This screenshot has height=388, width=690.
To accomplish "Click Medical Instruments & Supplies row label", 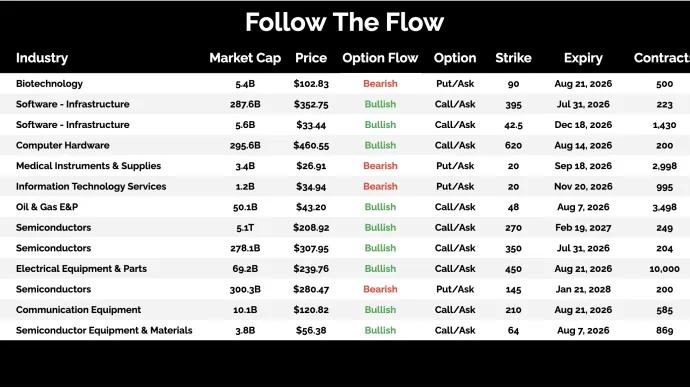I will click(88, 166).
